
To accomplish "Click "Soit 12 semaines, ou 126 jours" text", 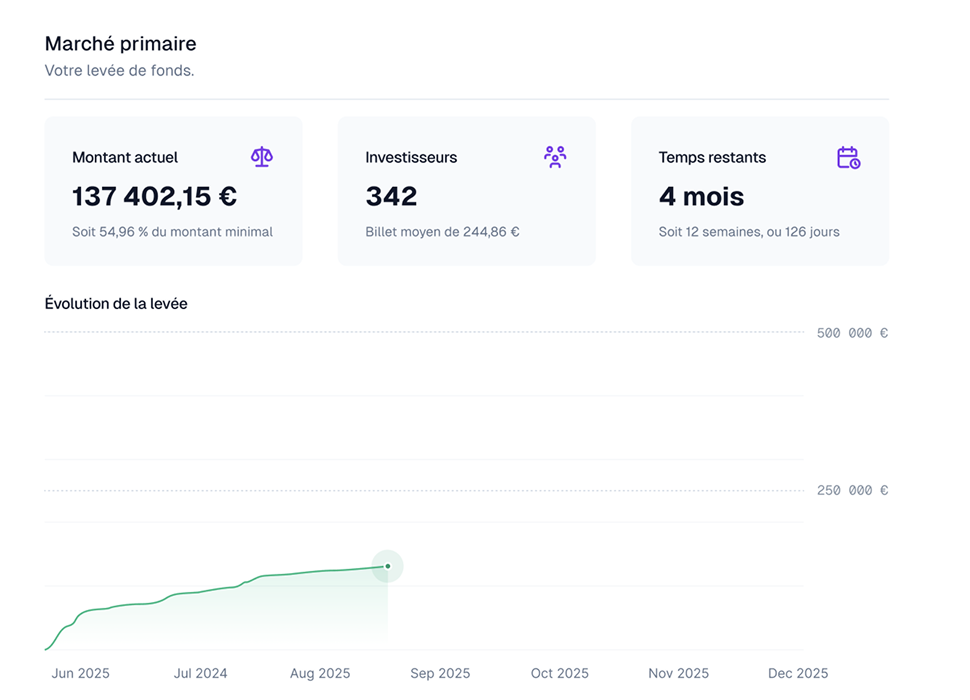I will 749,232.
